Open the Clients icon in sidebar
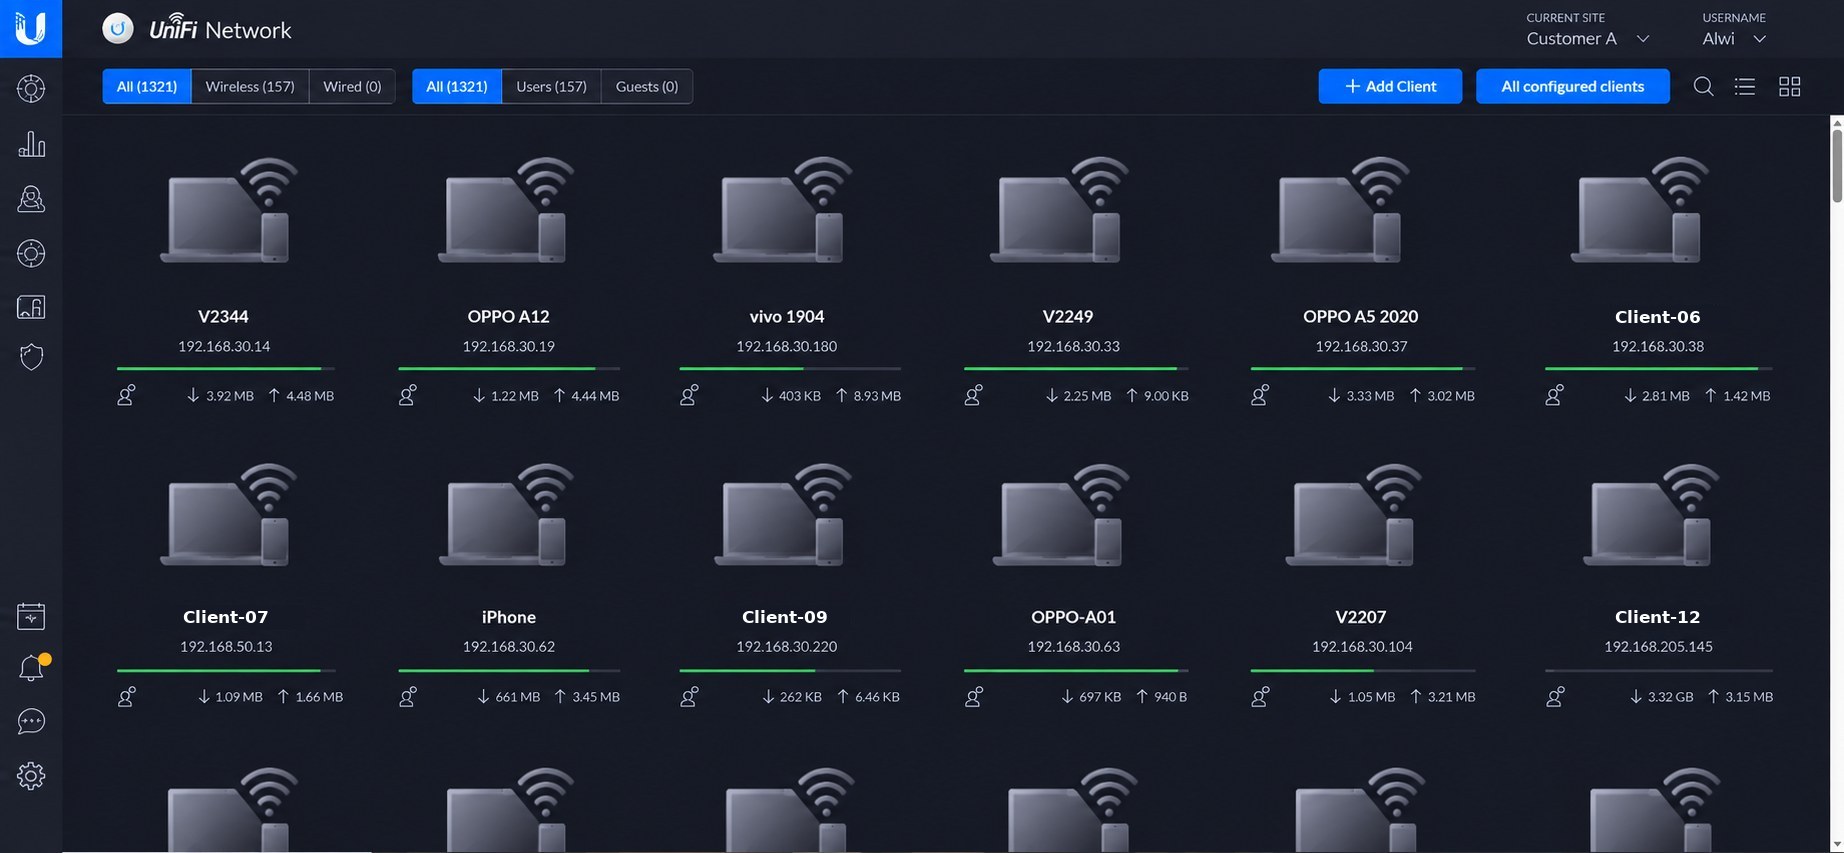The width and height of the screenshot is (1844, 853). coord(31,199)
